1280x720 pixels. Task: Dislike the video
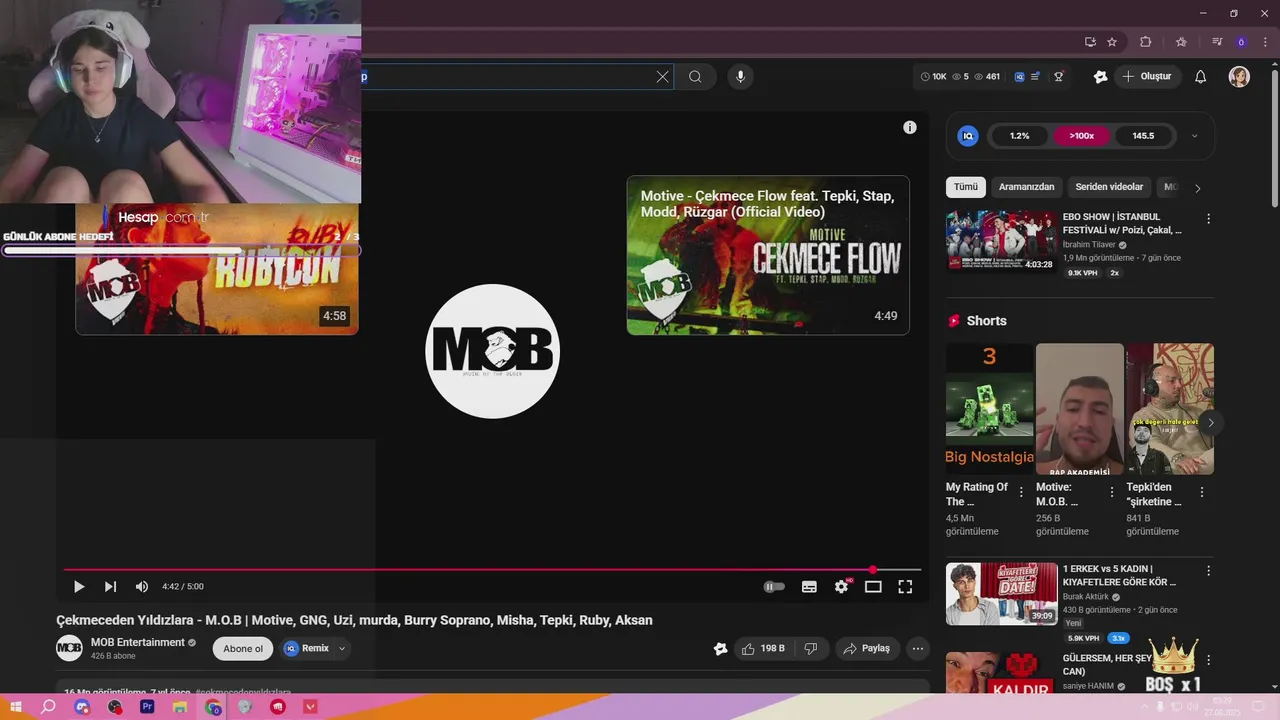click(x=811, y=649)
